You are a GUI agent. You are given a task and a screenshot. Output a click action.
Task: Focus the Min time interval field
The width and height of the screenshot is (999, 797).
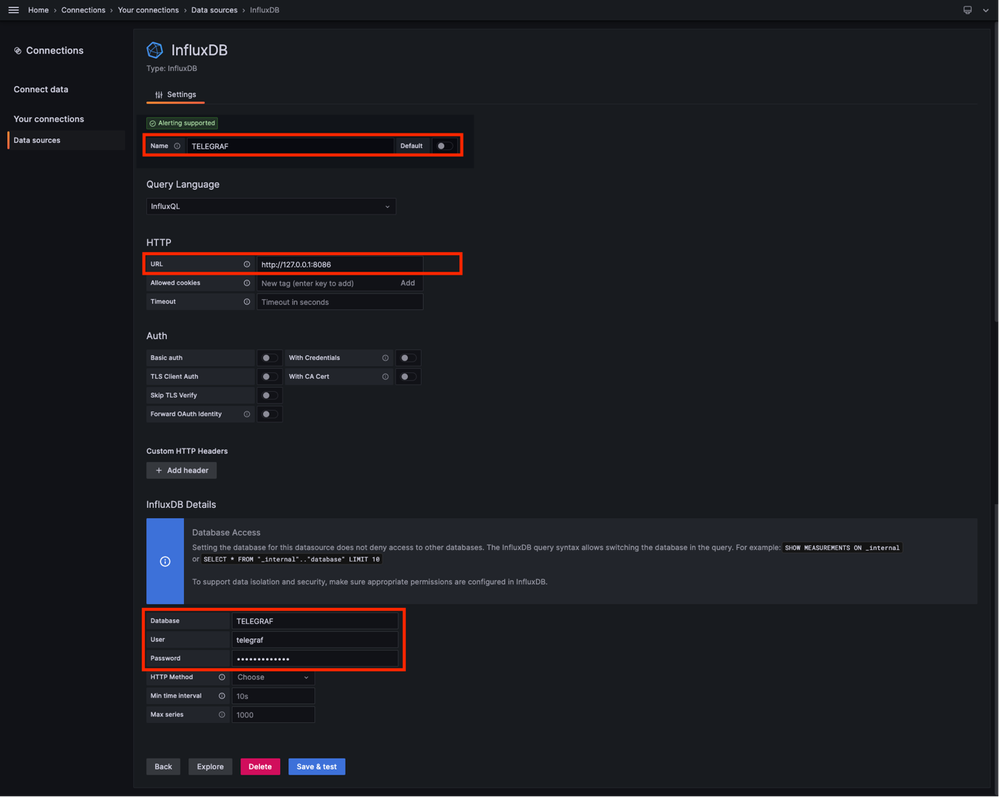coord(273,696)
